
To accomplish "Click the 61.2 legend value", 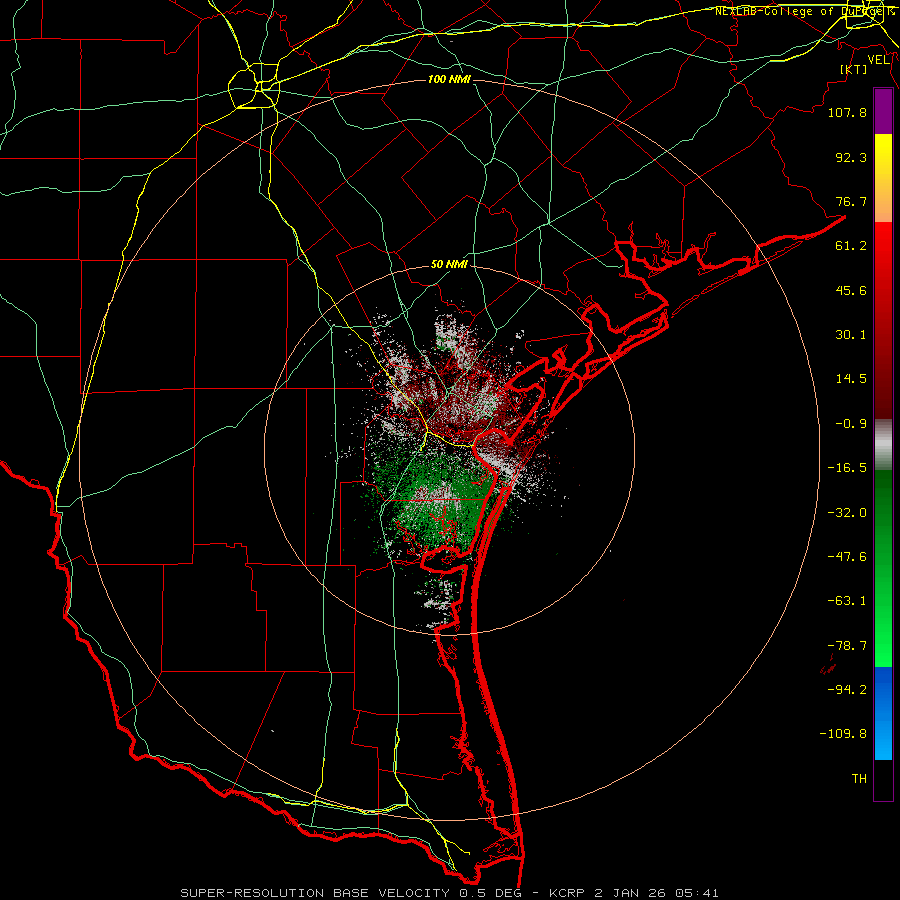I will 851,246.
